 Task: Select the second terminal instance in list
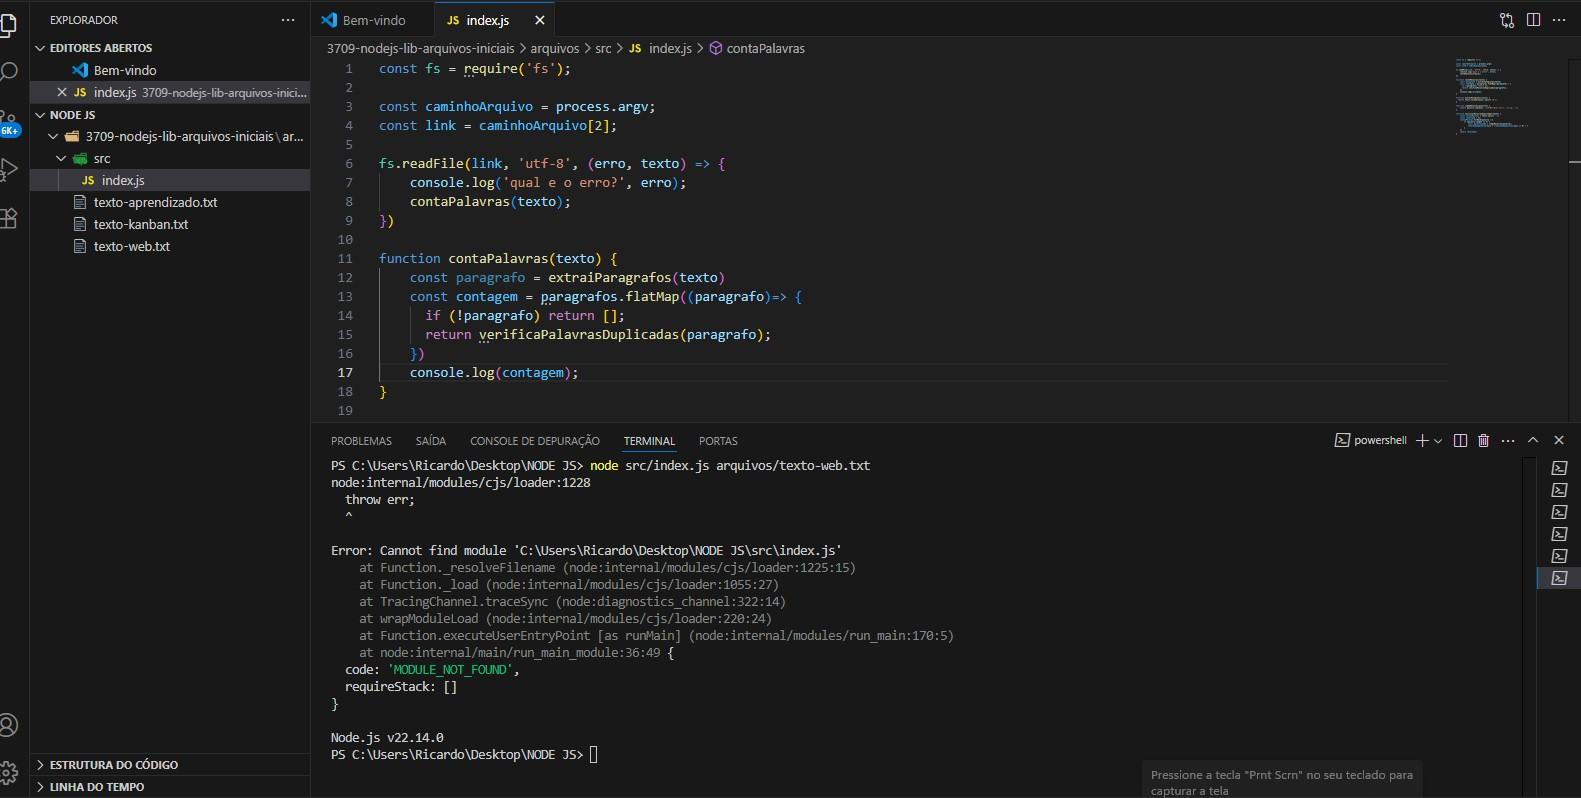click(1559, 490)
